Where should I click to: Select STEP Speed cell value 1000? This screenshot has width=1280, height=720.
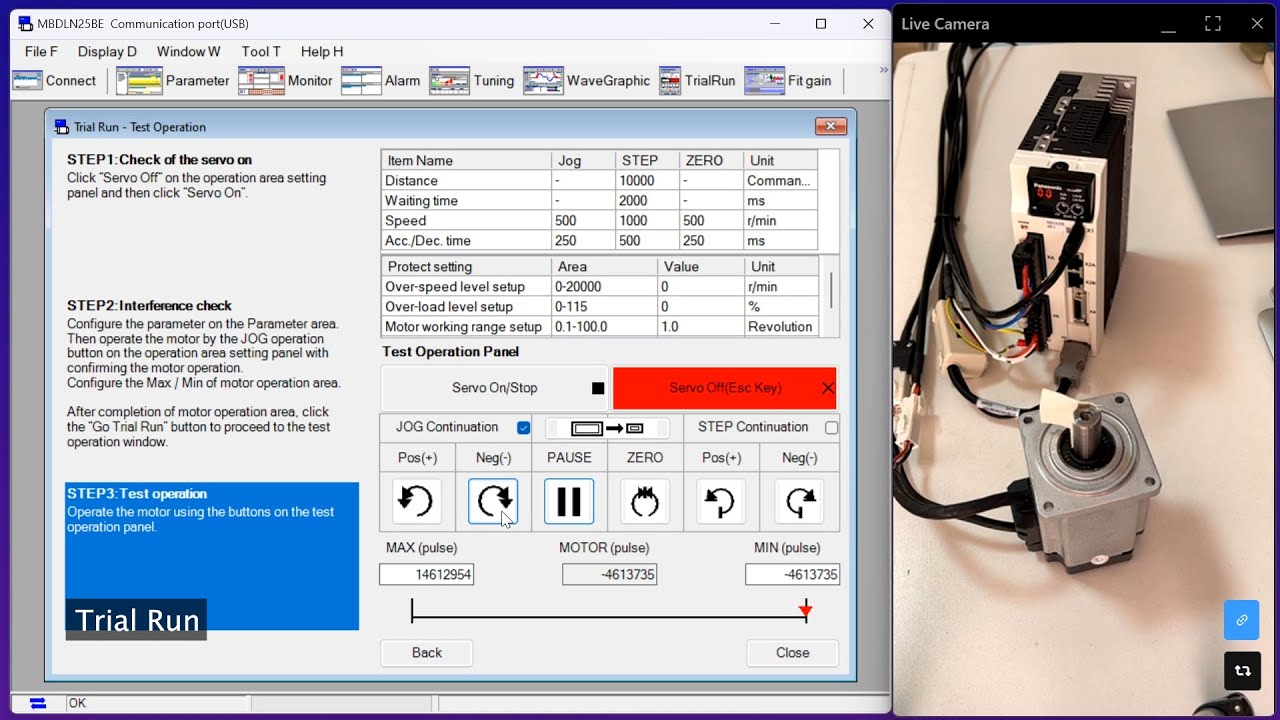pyautogui.click(x=648, y=221)
